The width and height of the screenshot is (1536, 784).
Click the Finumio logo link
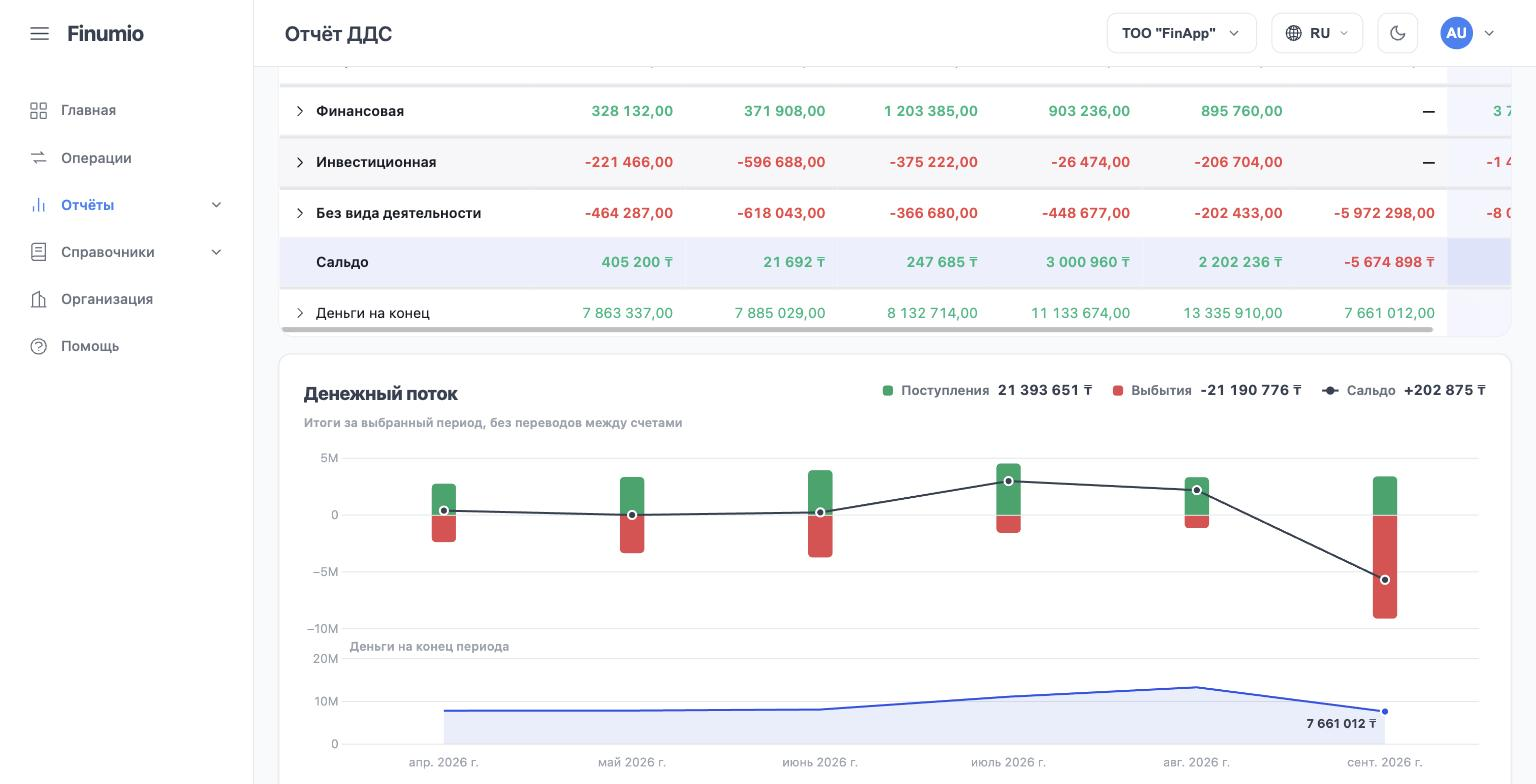(x=105, y=34)
